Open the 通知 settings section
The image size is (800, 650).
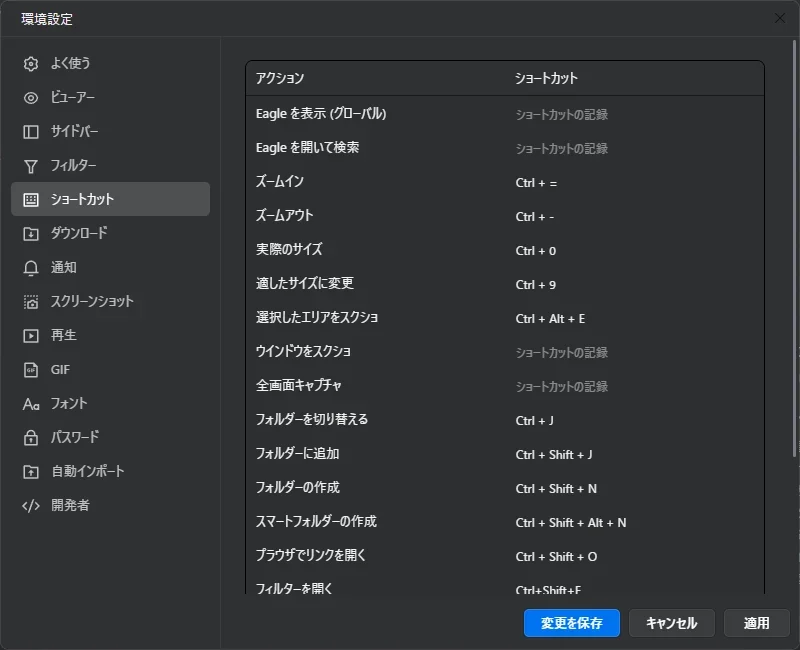(110, 267)
